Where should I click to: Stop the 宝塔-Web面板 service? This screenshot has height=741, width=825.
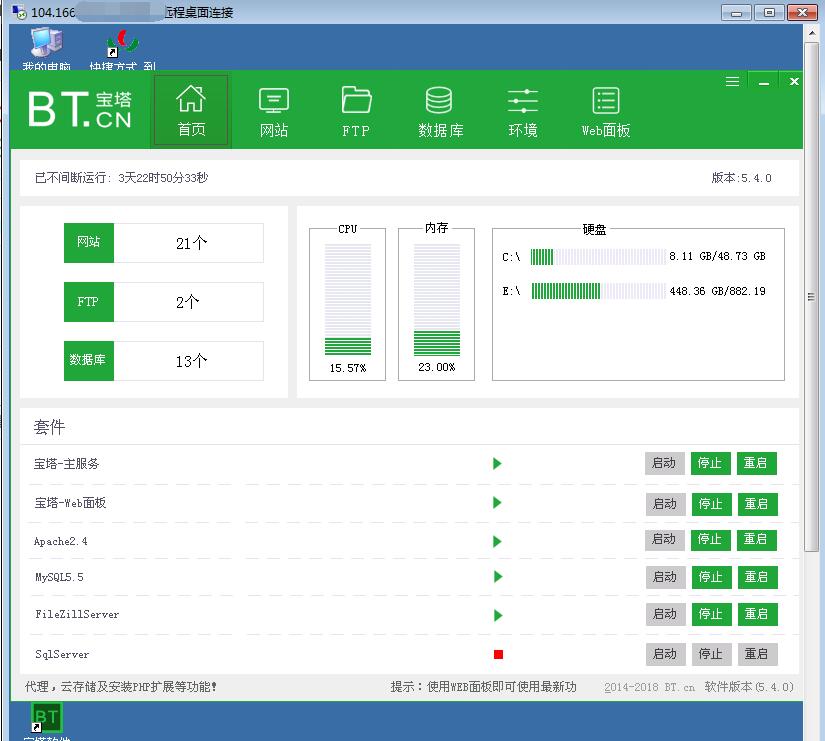tap(711, 504)
